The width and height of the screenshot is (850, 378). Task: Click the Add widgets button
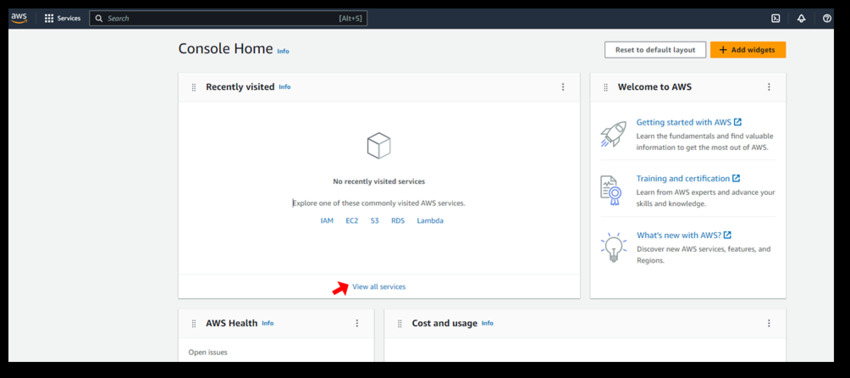[x=748, y=50]
